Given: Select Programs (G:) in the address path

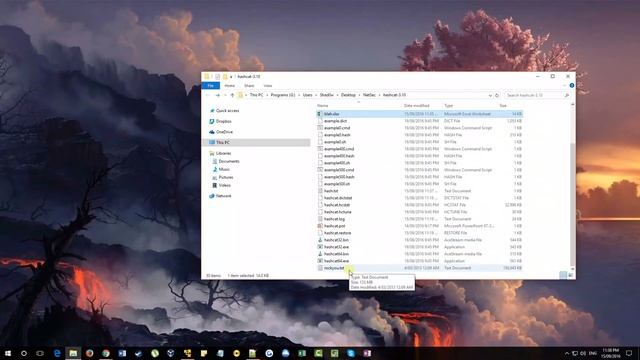Looking at the screenshot, I should click(x=282, y=95).
